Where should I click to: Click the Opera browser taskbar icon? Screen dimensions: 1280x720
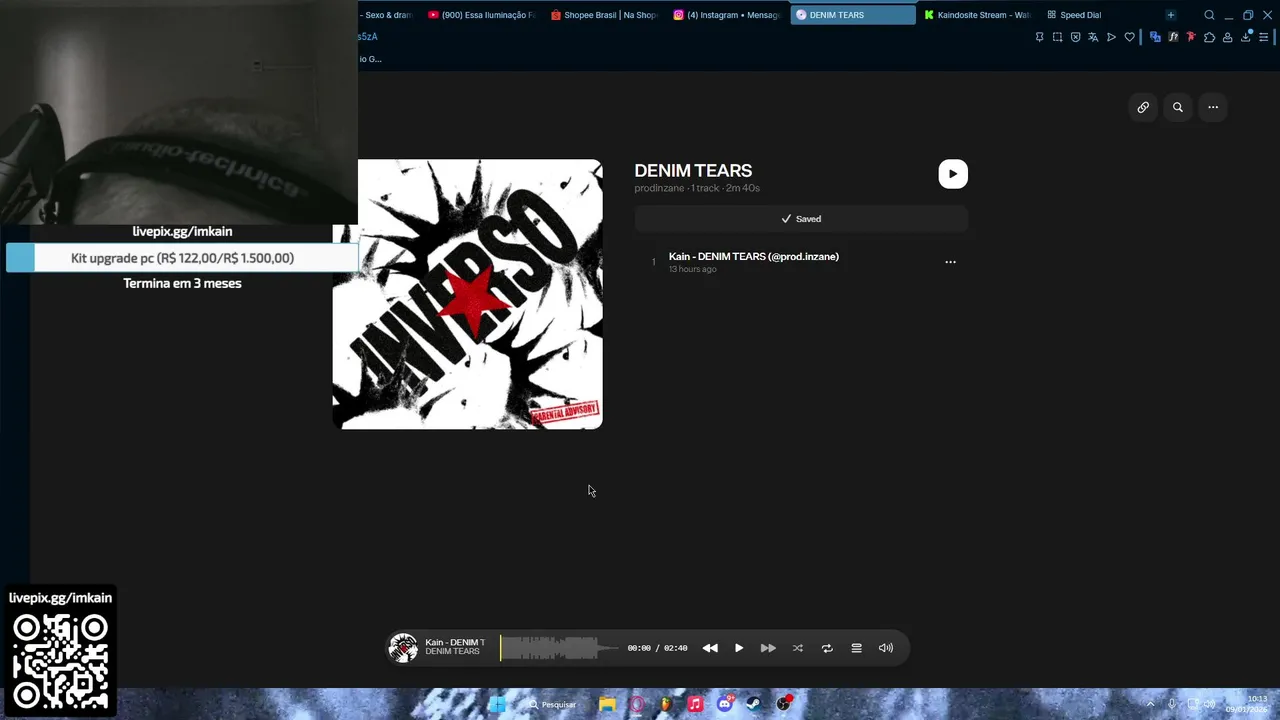click(636, 704)
